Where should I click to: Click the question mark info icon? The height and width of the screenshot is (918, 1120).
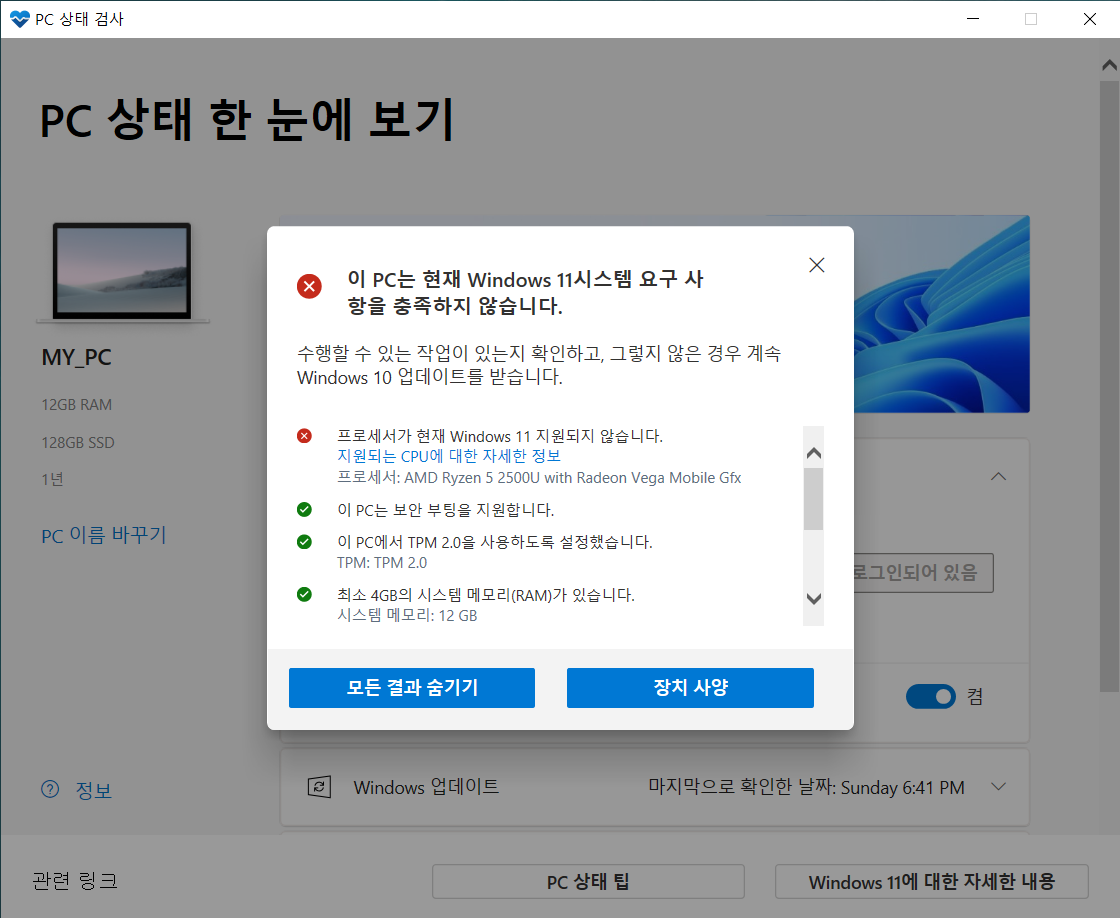tap(50, 789)
